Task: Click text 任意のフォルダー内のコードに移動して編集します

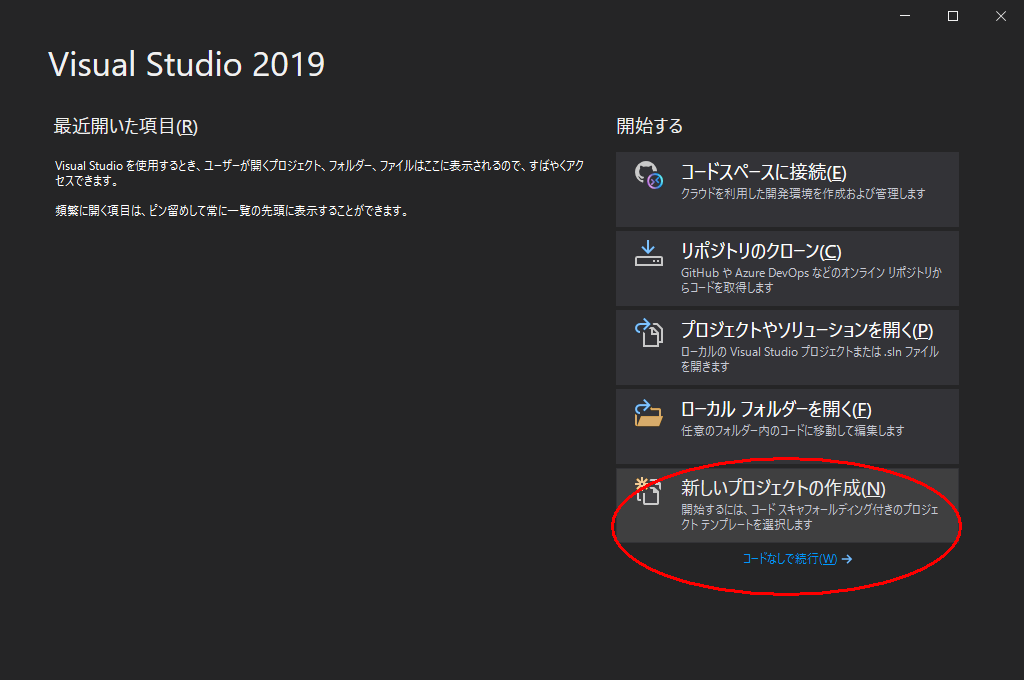Action: point(792,430)
